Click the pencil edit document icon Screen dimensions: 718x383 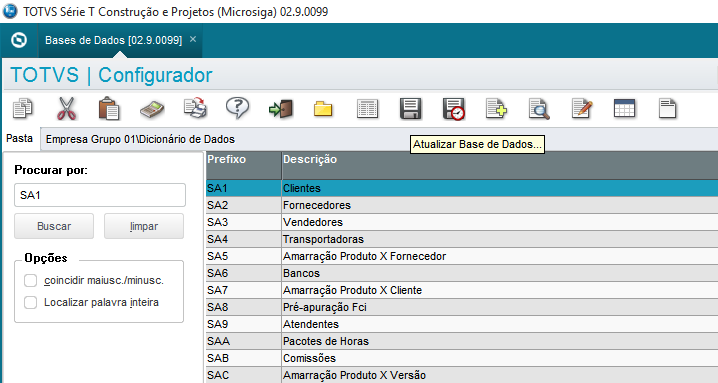(582, 109)
